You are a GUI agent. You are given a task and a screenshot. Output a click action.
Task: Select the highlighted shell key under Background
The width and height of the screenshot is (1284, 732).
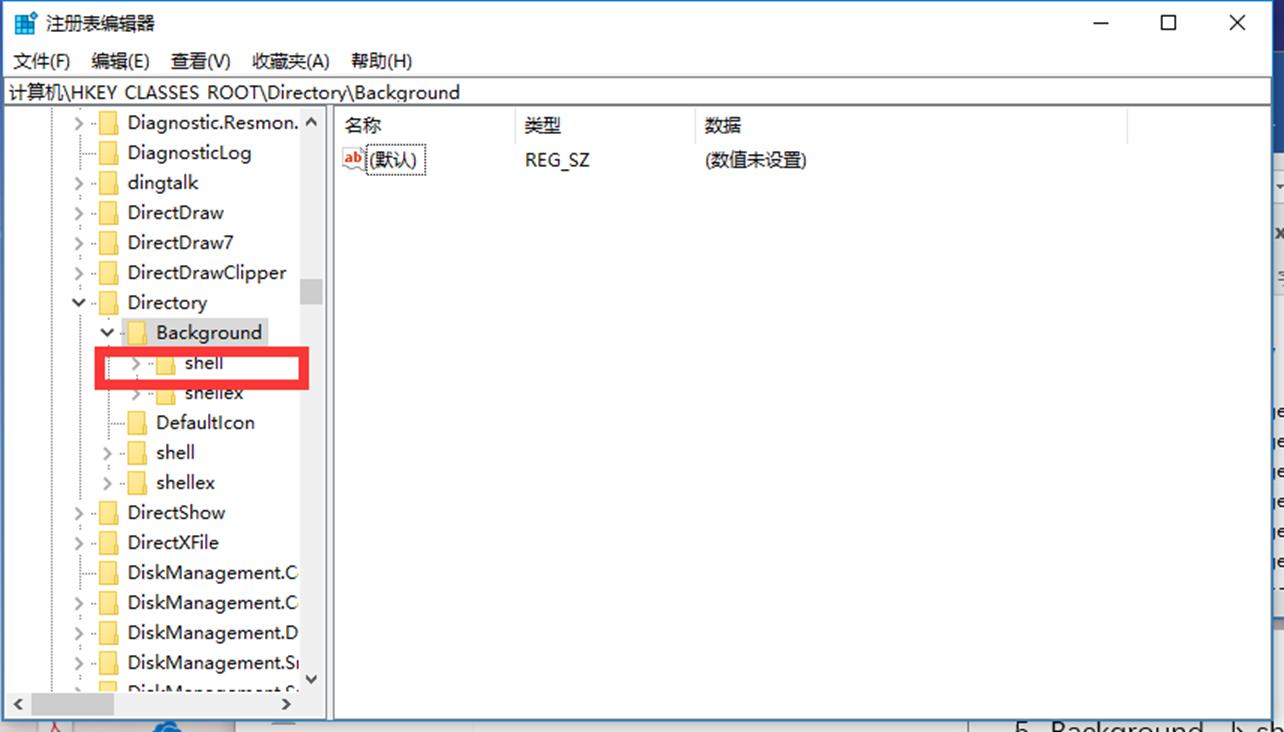[x=203, y=363]
